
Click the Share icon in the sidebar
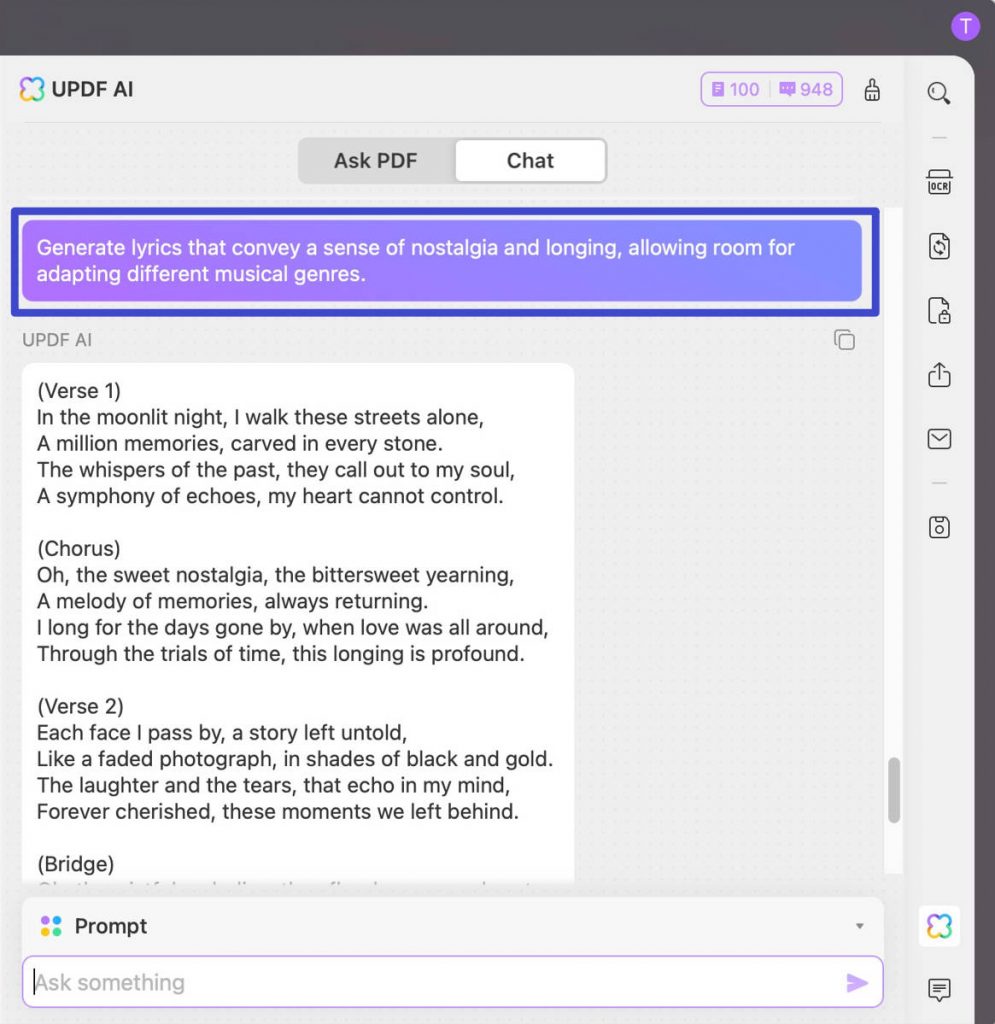point(938,375)
